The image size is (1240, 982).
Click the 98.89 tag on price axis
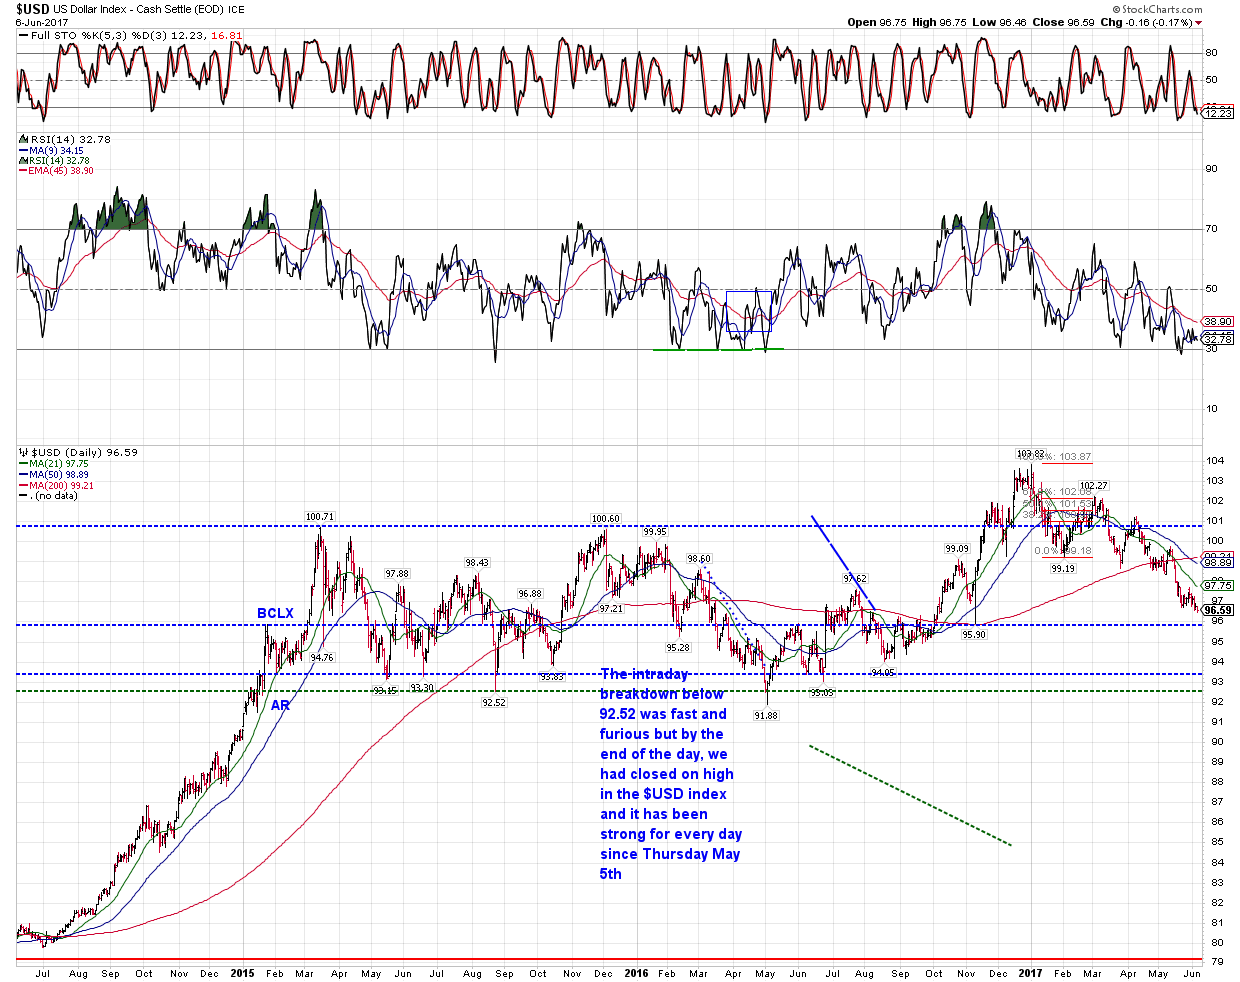[x=1218, y=563]
